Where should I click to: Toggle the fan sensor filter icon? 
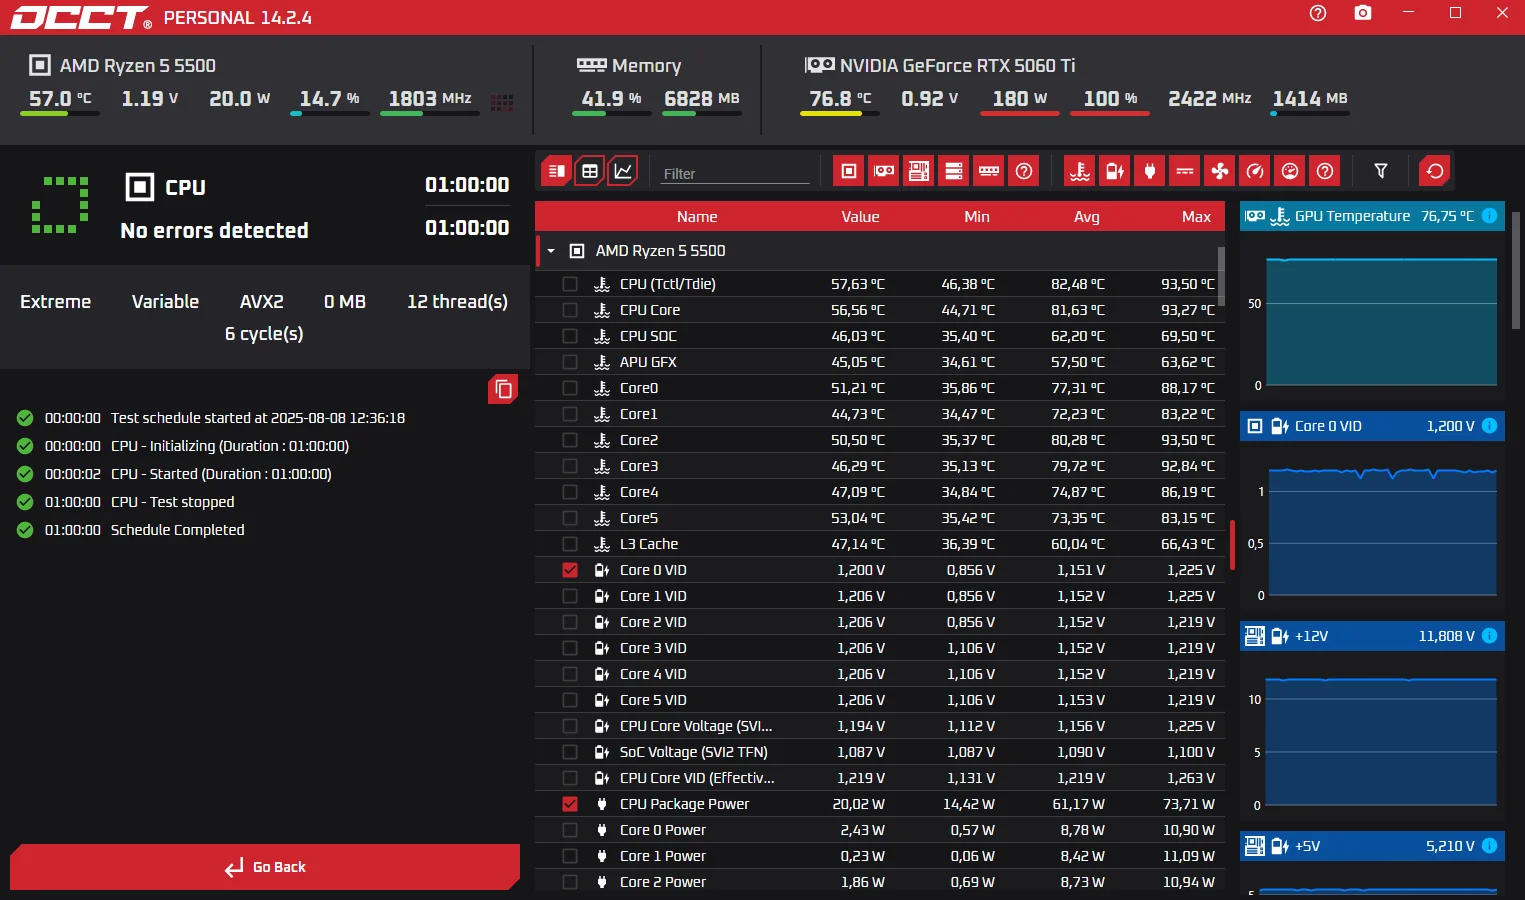1220,171
